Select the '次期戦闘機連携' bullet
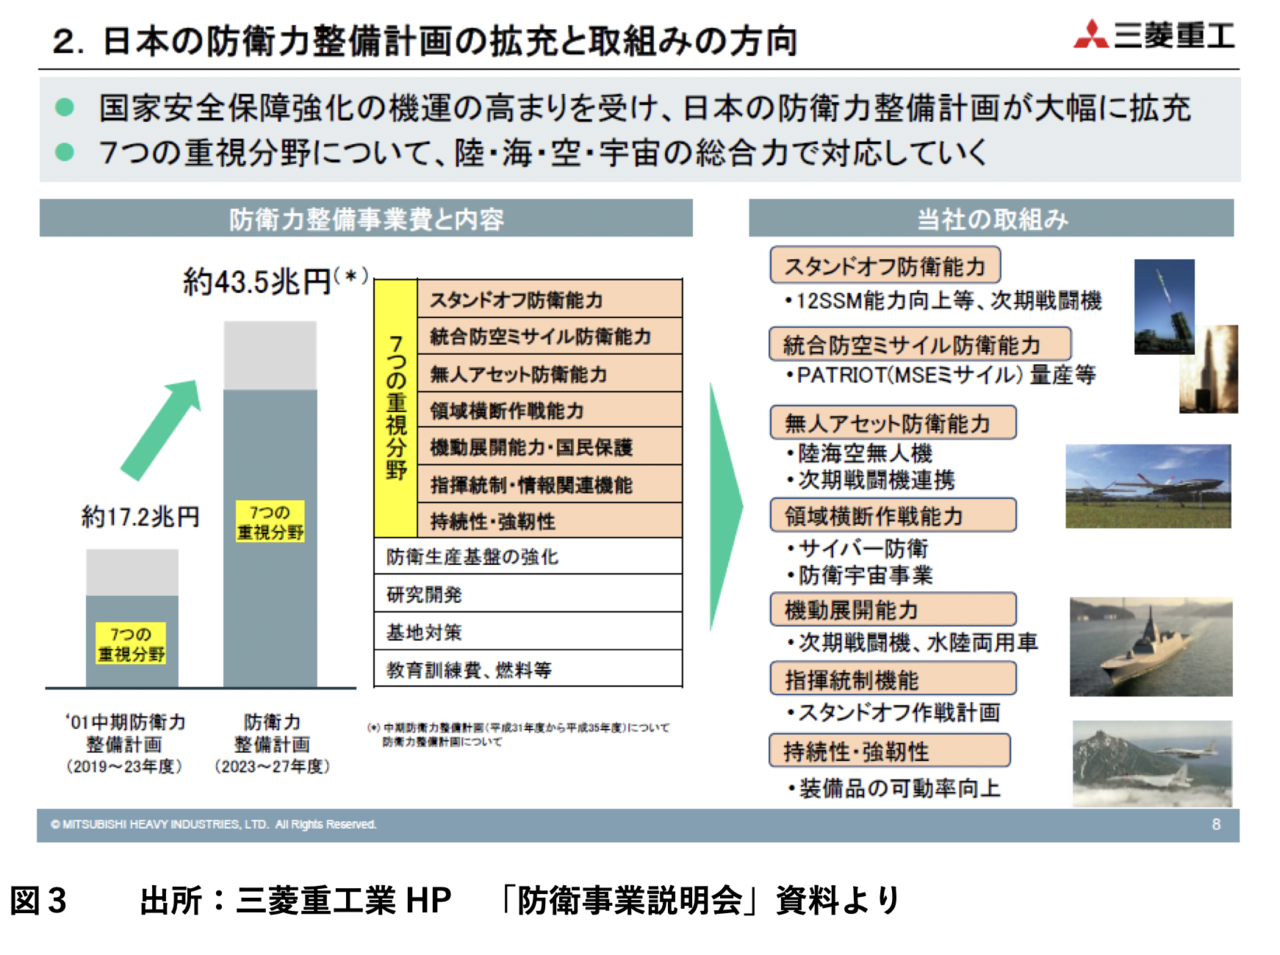Screen dimensions: 1280x955 click(x=871, y=480)
